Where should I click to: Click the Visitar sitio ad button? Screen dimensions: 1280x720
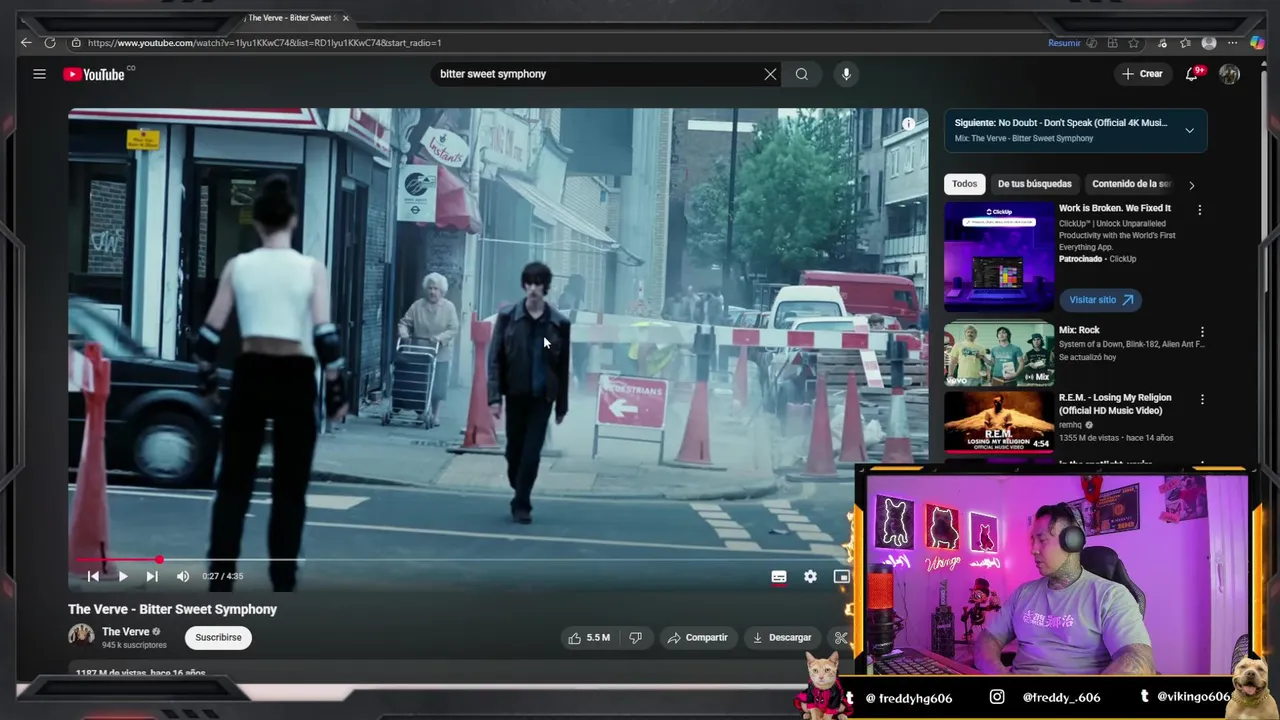[x=1100, y=300]
